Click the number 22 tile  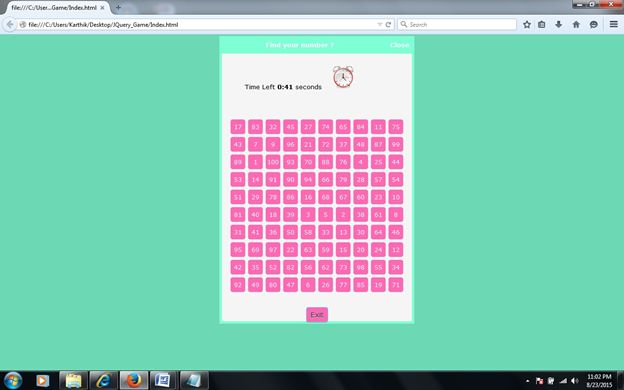291,250
